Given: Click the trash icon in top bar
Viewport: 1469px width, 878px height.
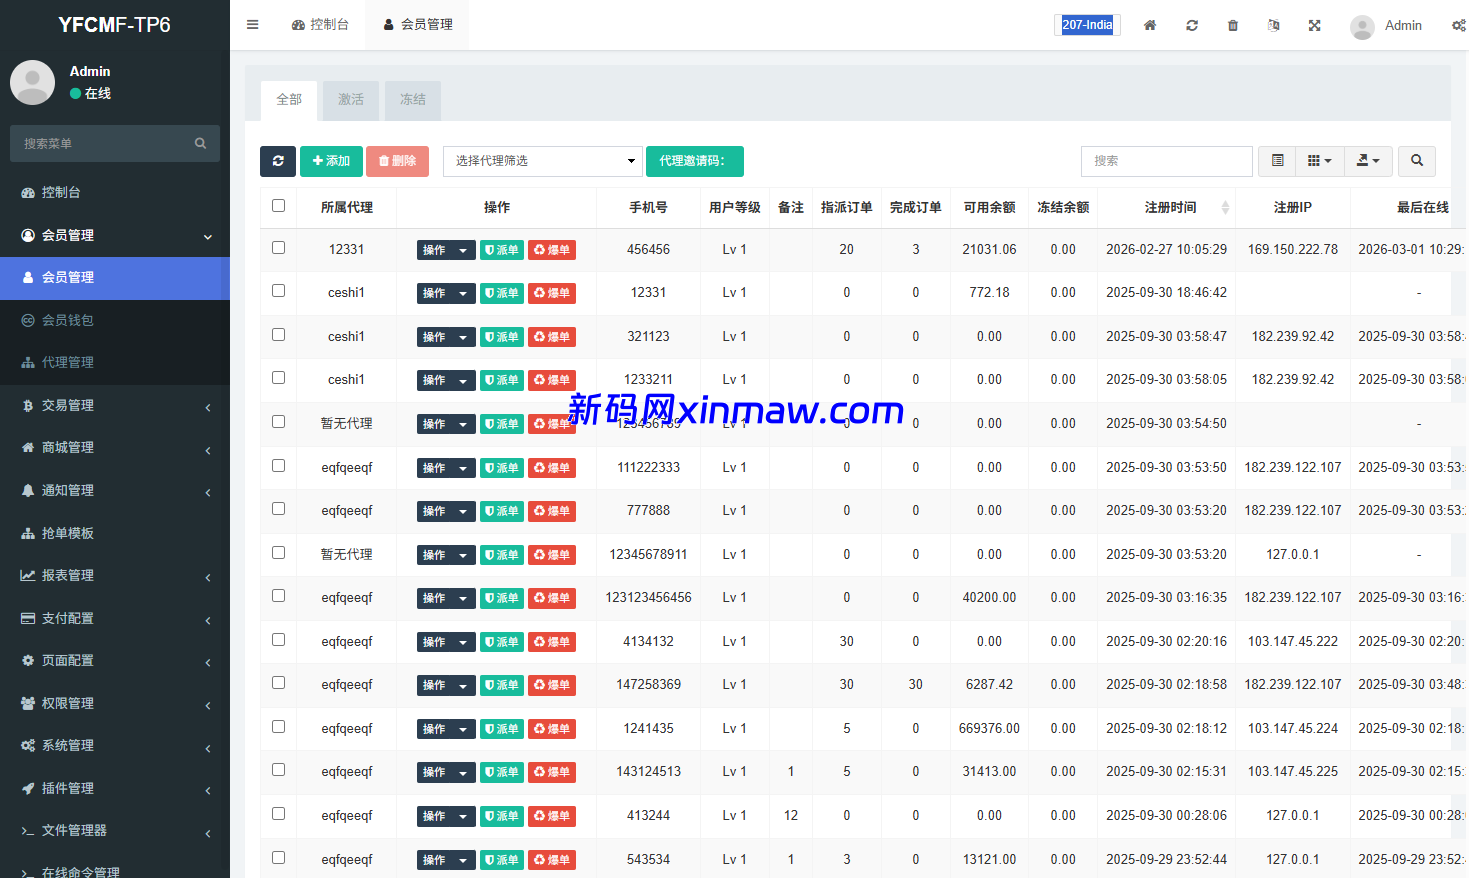Looking at the screenshot, I should 1233,25.
